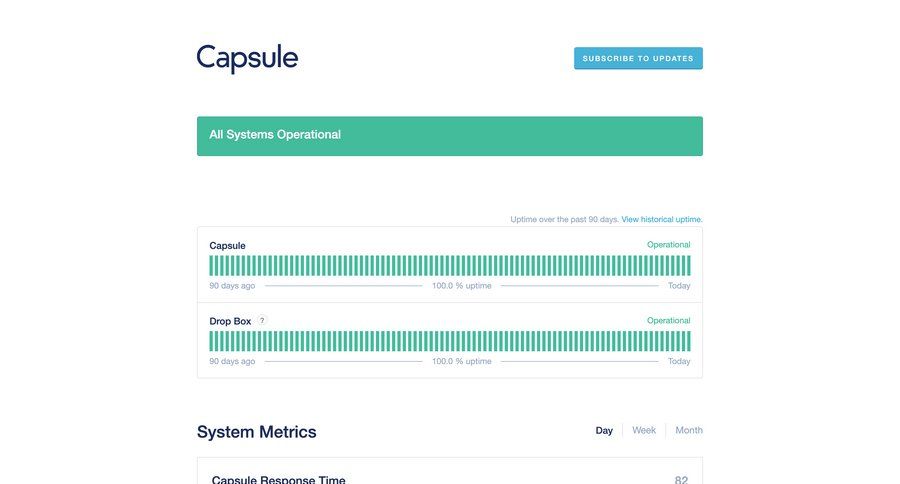Screen dimensions: 900x484
Task: Click the Drop Box component name
Action: pos(230,321)
